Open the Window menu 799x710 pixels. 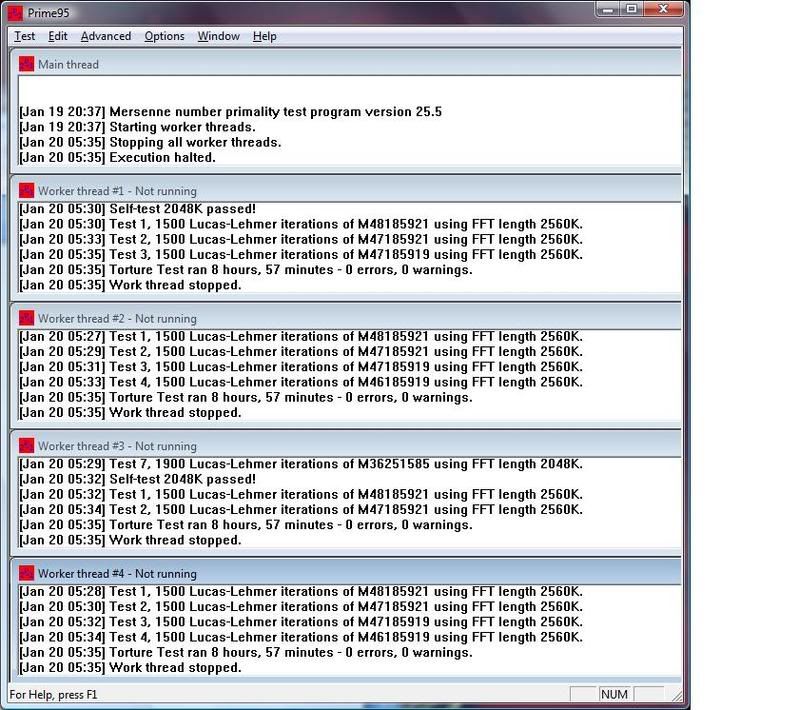[x=219, y=36]
